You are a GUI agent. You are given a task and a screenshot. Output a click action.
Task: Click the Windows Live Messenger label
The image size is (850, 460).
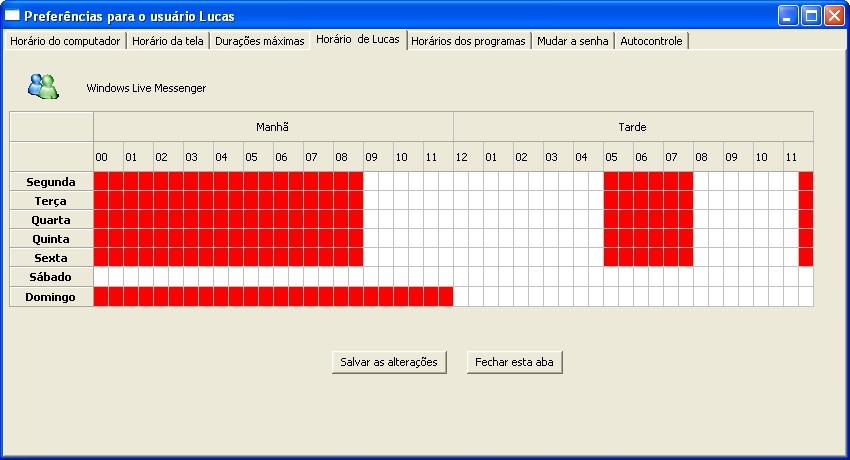click(x=146, y=88)
